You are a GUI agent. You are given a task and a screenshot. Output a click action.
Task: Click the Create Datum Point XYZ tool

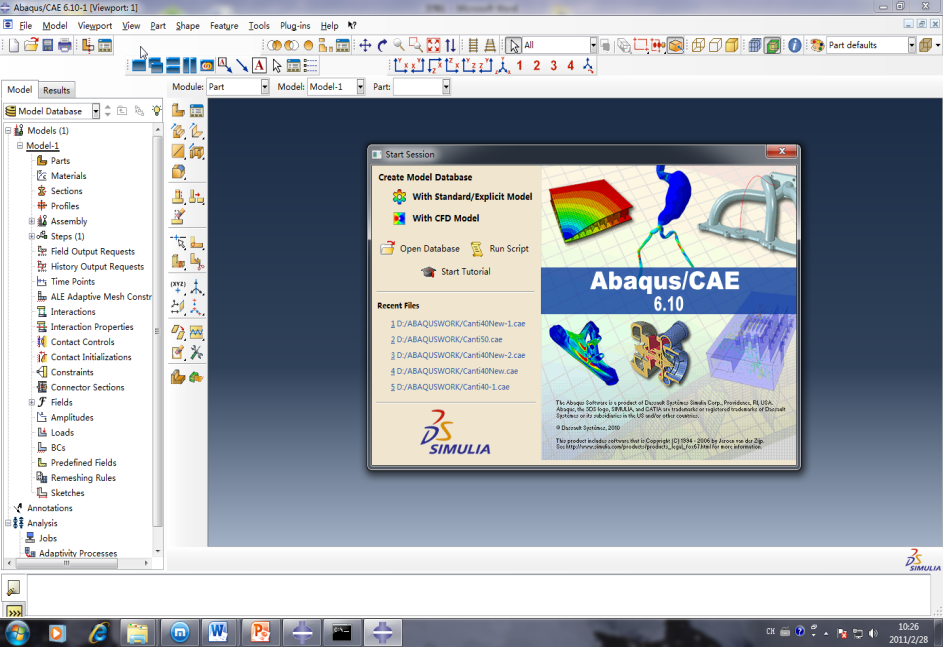pos(179,287)
